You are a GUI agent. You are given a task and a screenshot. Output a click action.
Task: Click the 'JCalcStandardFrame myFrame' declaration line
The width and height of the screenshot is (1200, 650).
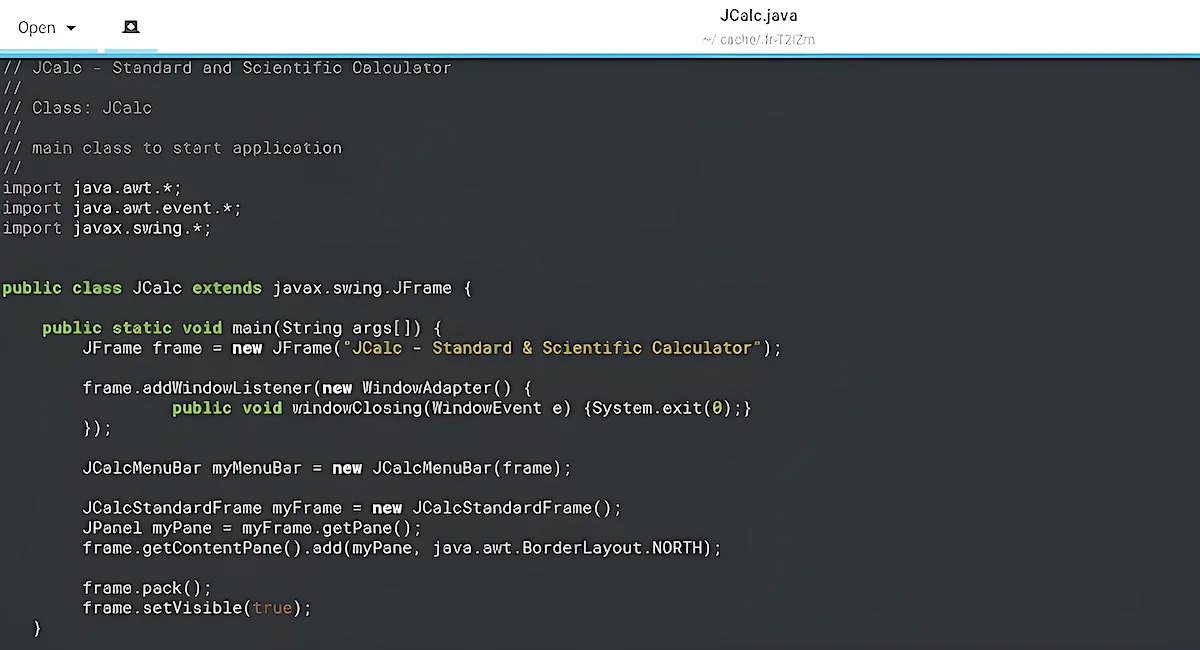click(352, 508)
